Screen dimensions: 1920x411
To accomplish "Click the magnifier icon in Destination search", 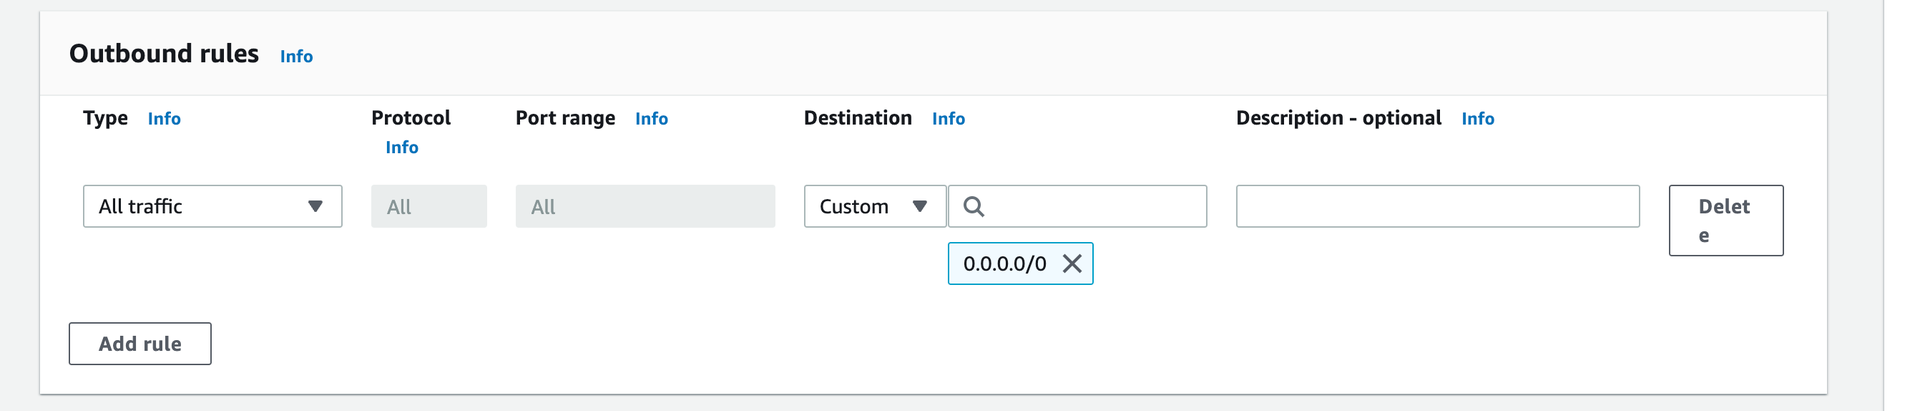I will pyautogui.click(x=973, y=207).
